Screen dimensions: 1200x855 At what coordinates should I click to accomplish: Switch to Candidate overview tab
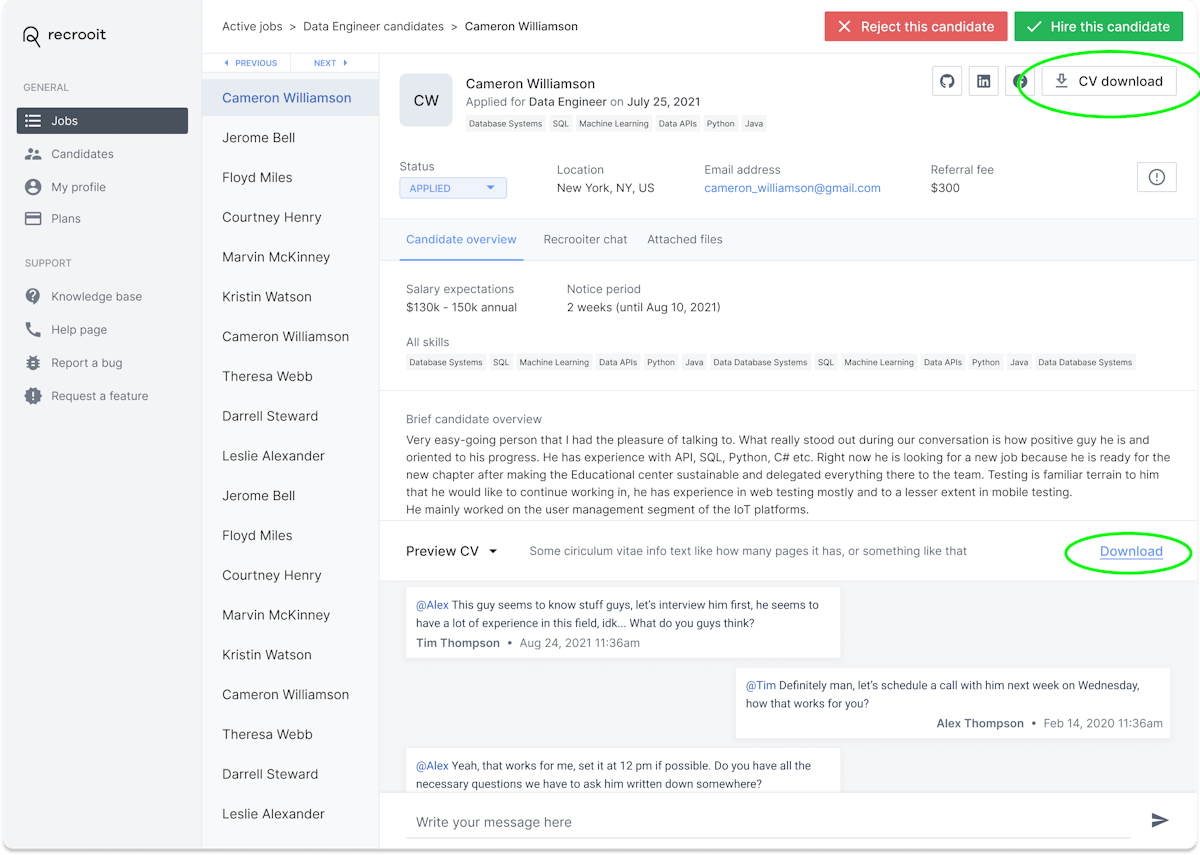tap(461, 240)
